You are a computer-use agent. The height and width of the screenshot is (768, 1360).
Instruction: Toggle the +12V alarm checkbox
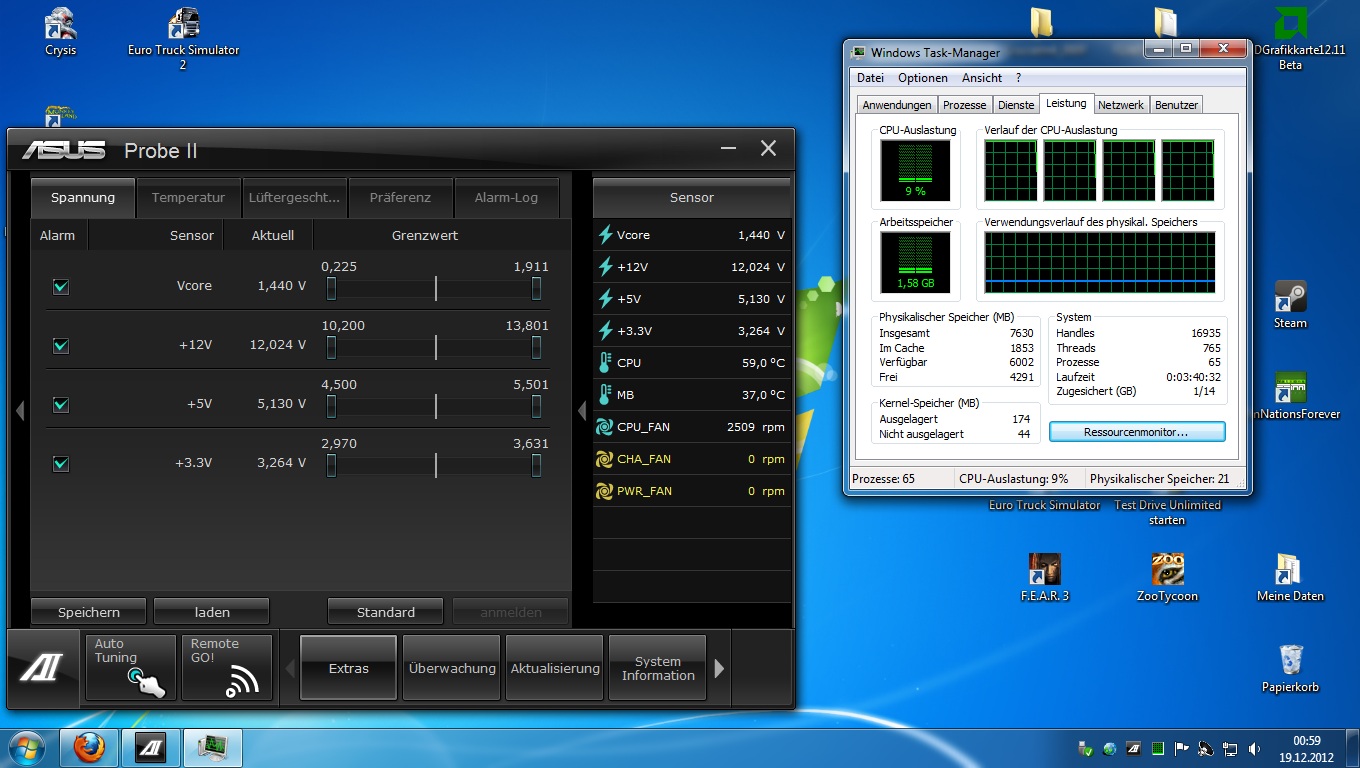pos(61,345)
